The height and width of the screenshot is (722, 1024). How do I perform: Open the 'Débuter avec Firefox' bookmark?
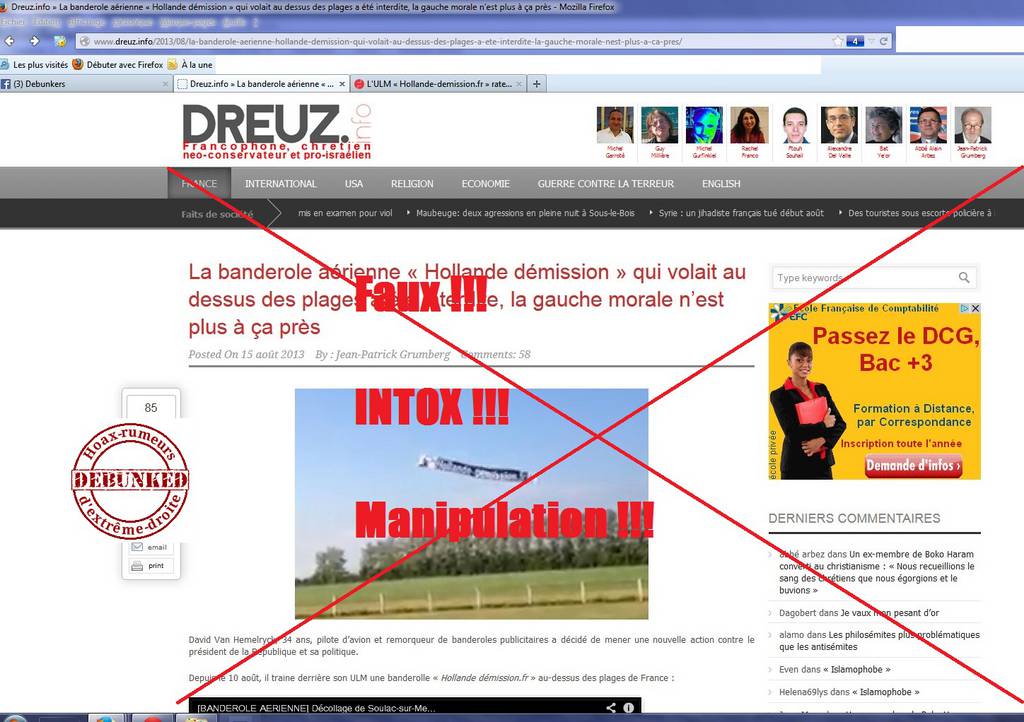(118, 65)
